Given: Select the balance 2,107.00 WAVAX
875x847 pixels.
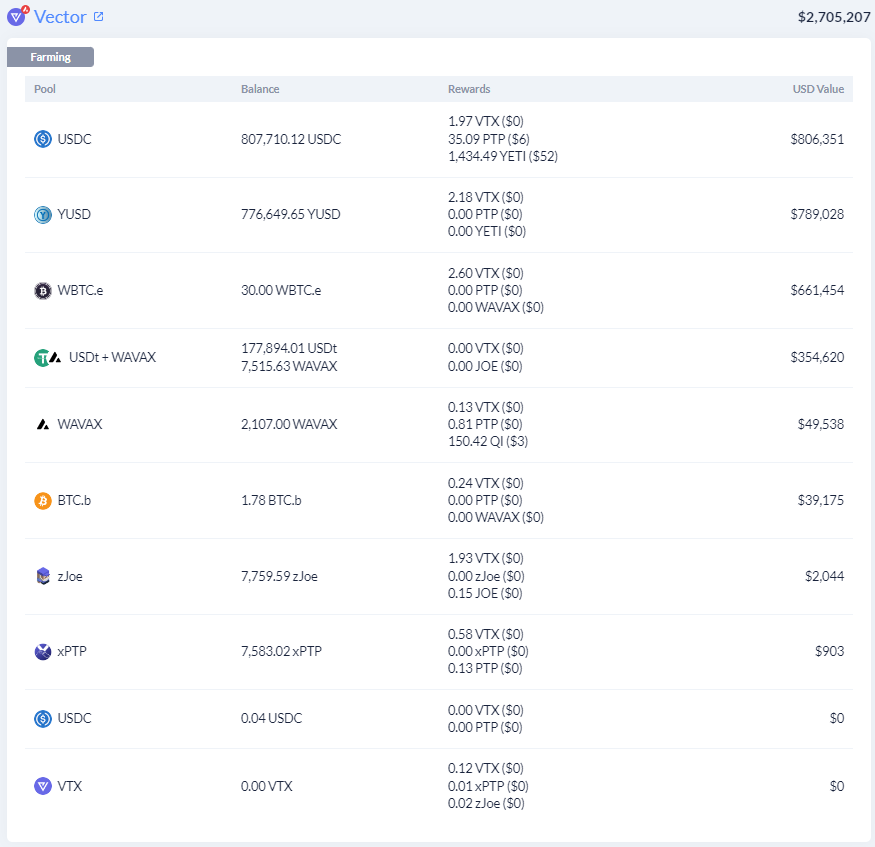Looking at the screenshot, I should pyautogui.click(x=289, y=424).
